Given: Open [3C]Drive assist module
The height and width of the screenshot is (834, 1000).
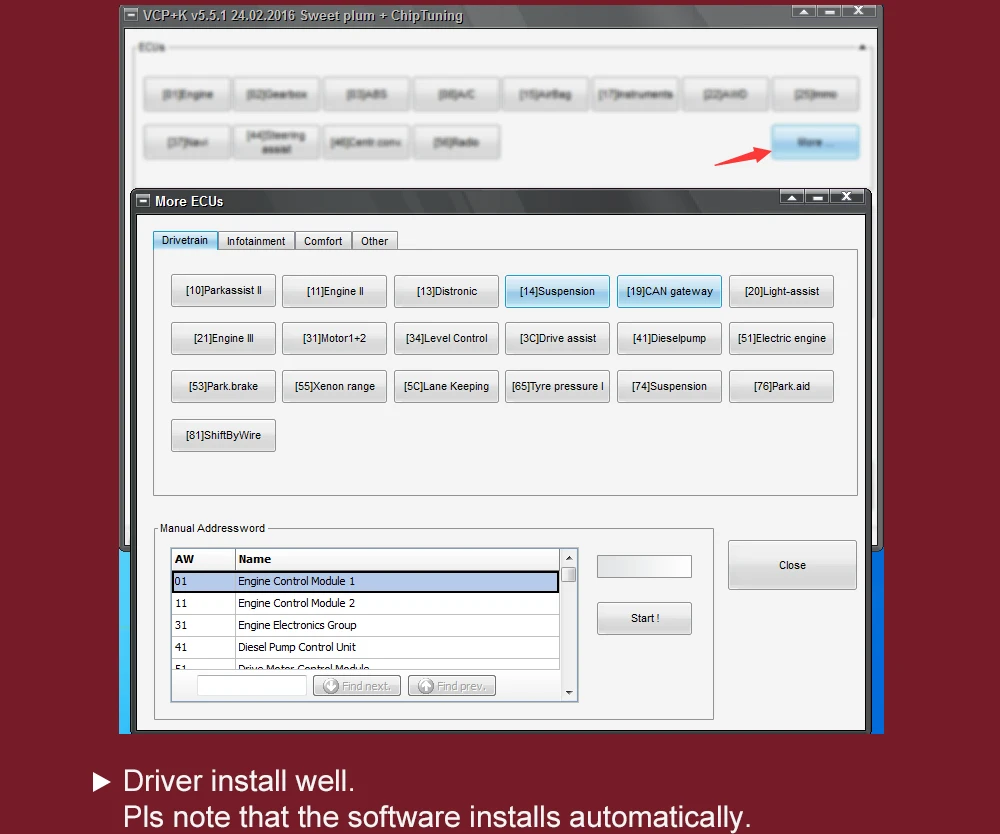Looking at the screenshot, I should point(557,339).
